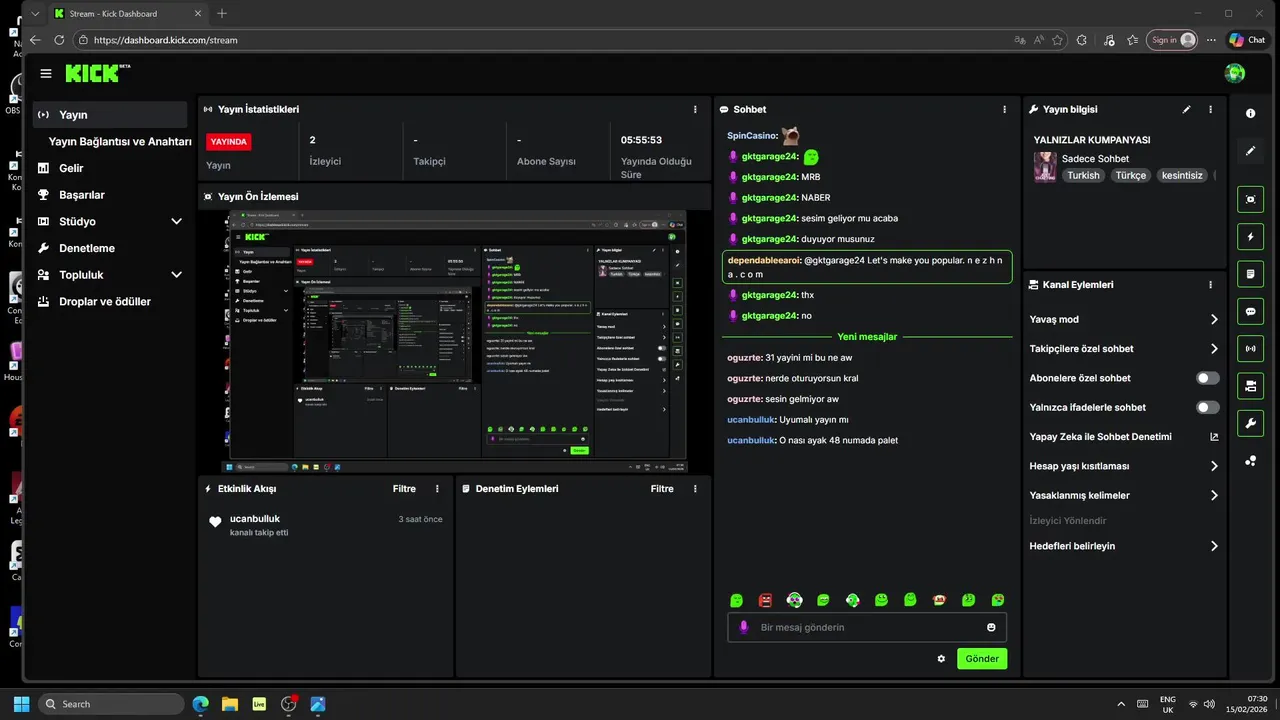Image resolution: width=1280 pixels, height=720 pixels.
Task: Open Windows Start menu
Action: click(x=21, y=704)
